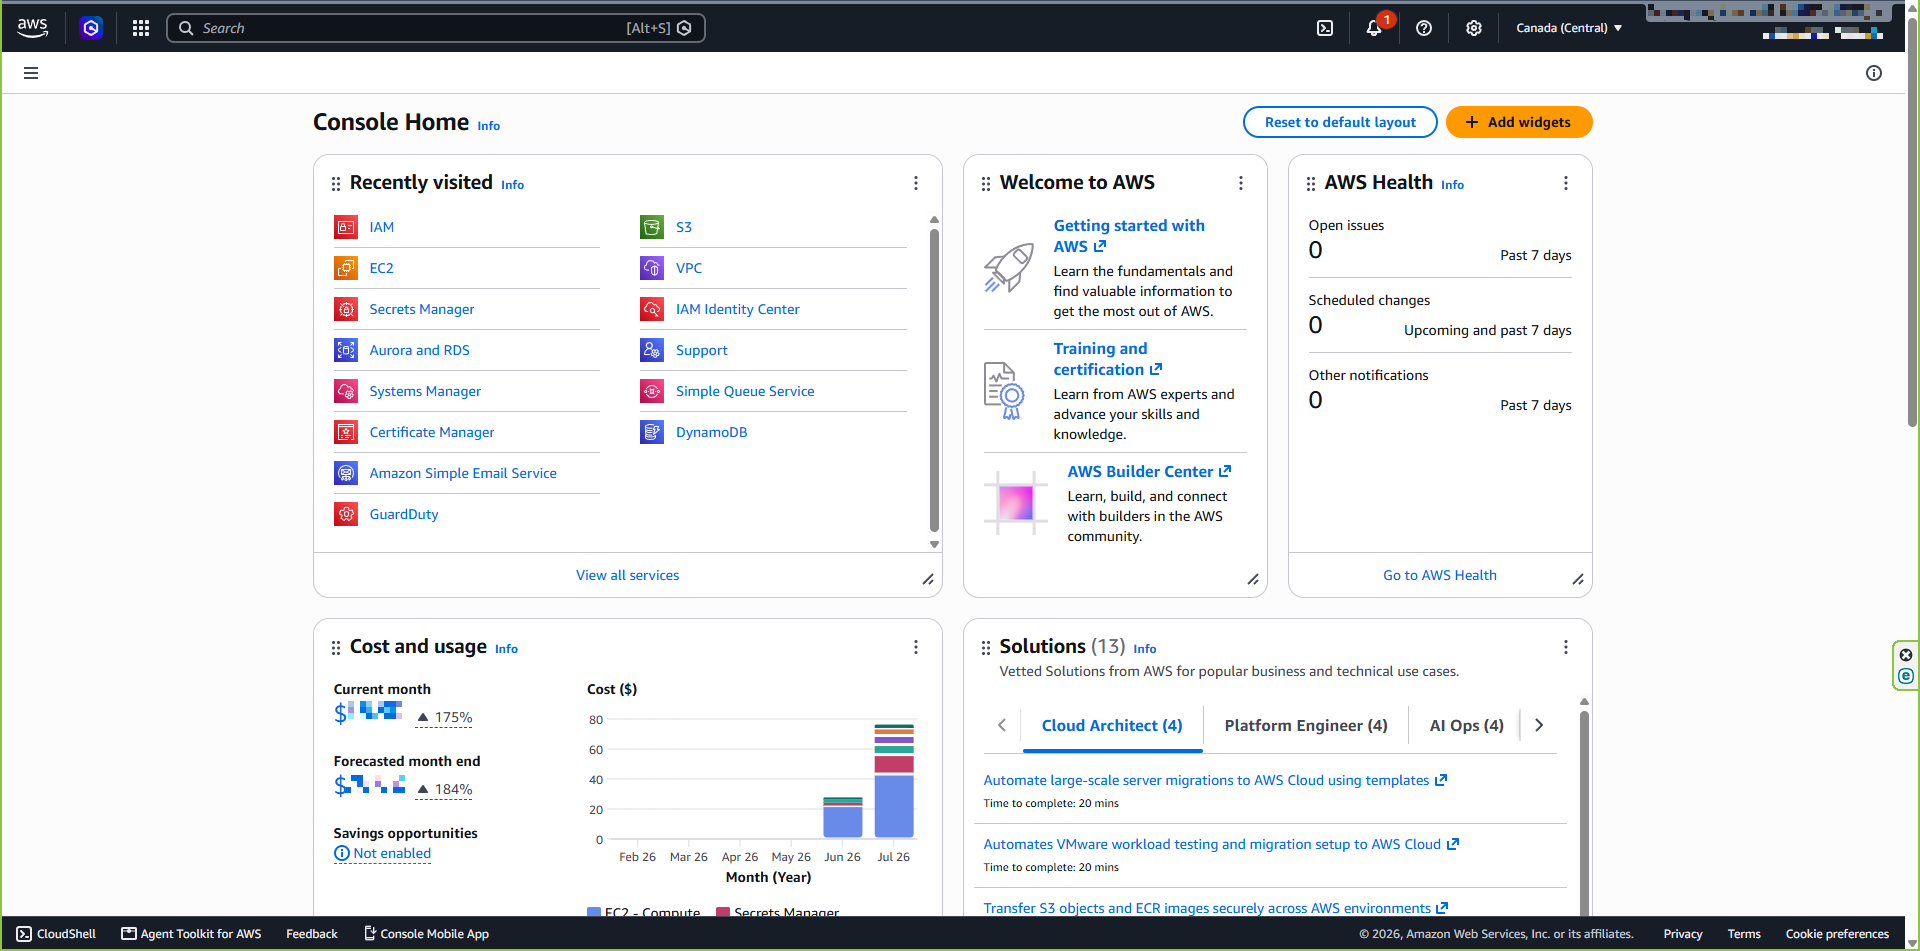Viewport: 1920px width, 951px height.
Task: Launch CloudShell from top bar icon
Action: tap(1325, 28)
